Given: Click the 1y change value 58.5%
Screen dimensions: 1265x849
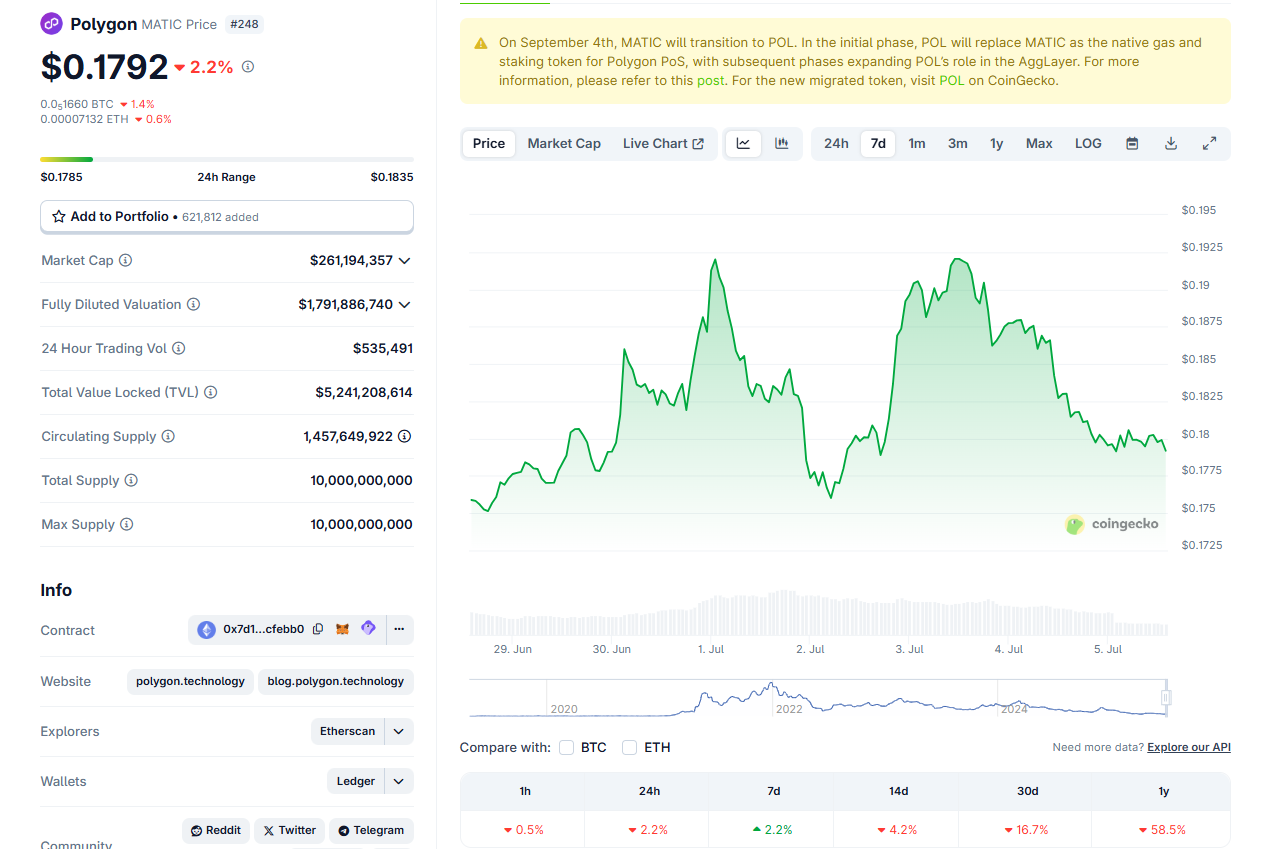Looking at the screenshot, I should click(x=1162, y=830).
